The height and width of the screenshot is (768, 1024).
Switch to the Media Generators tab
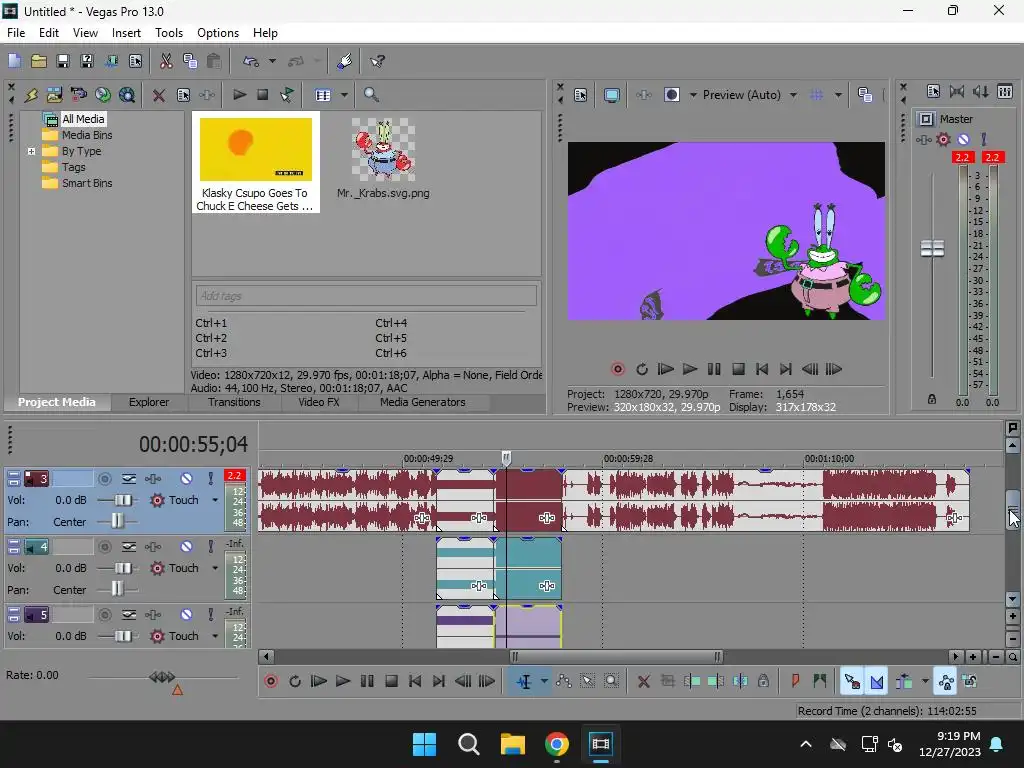(x=423, y=402)
